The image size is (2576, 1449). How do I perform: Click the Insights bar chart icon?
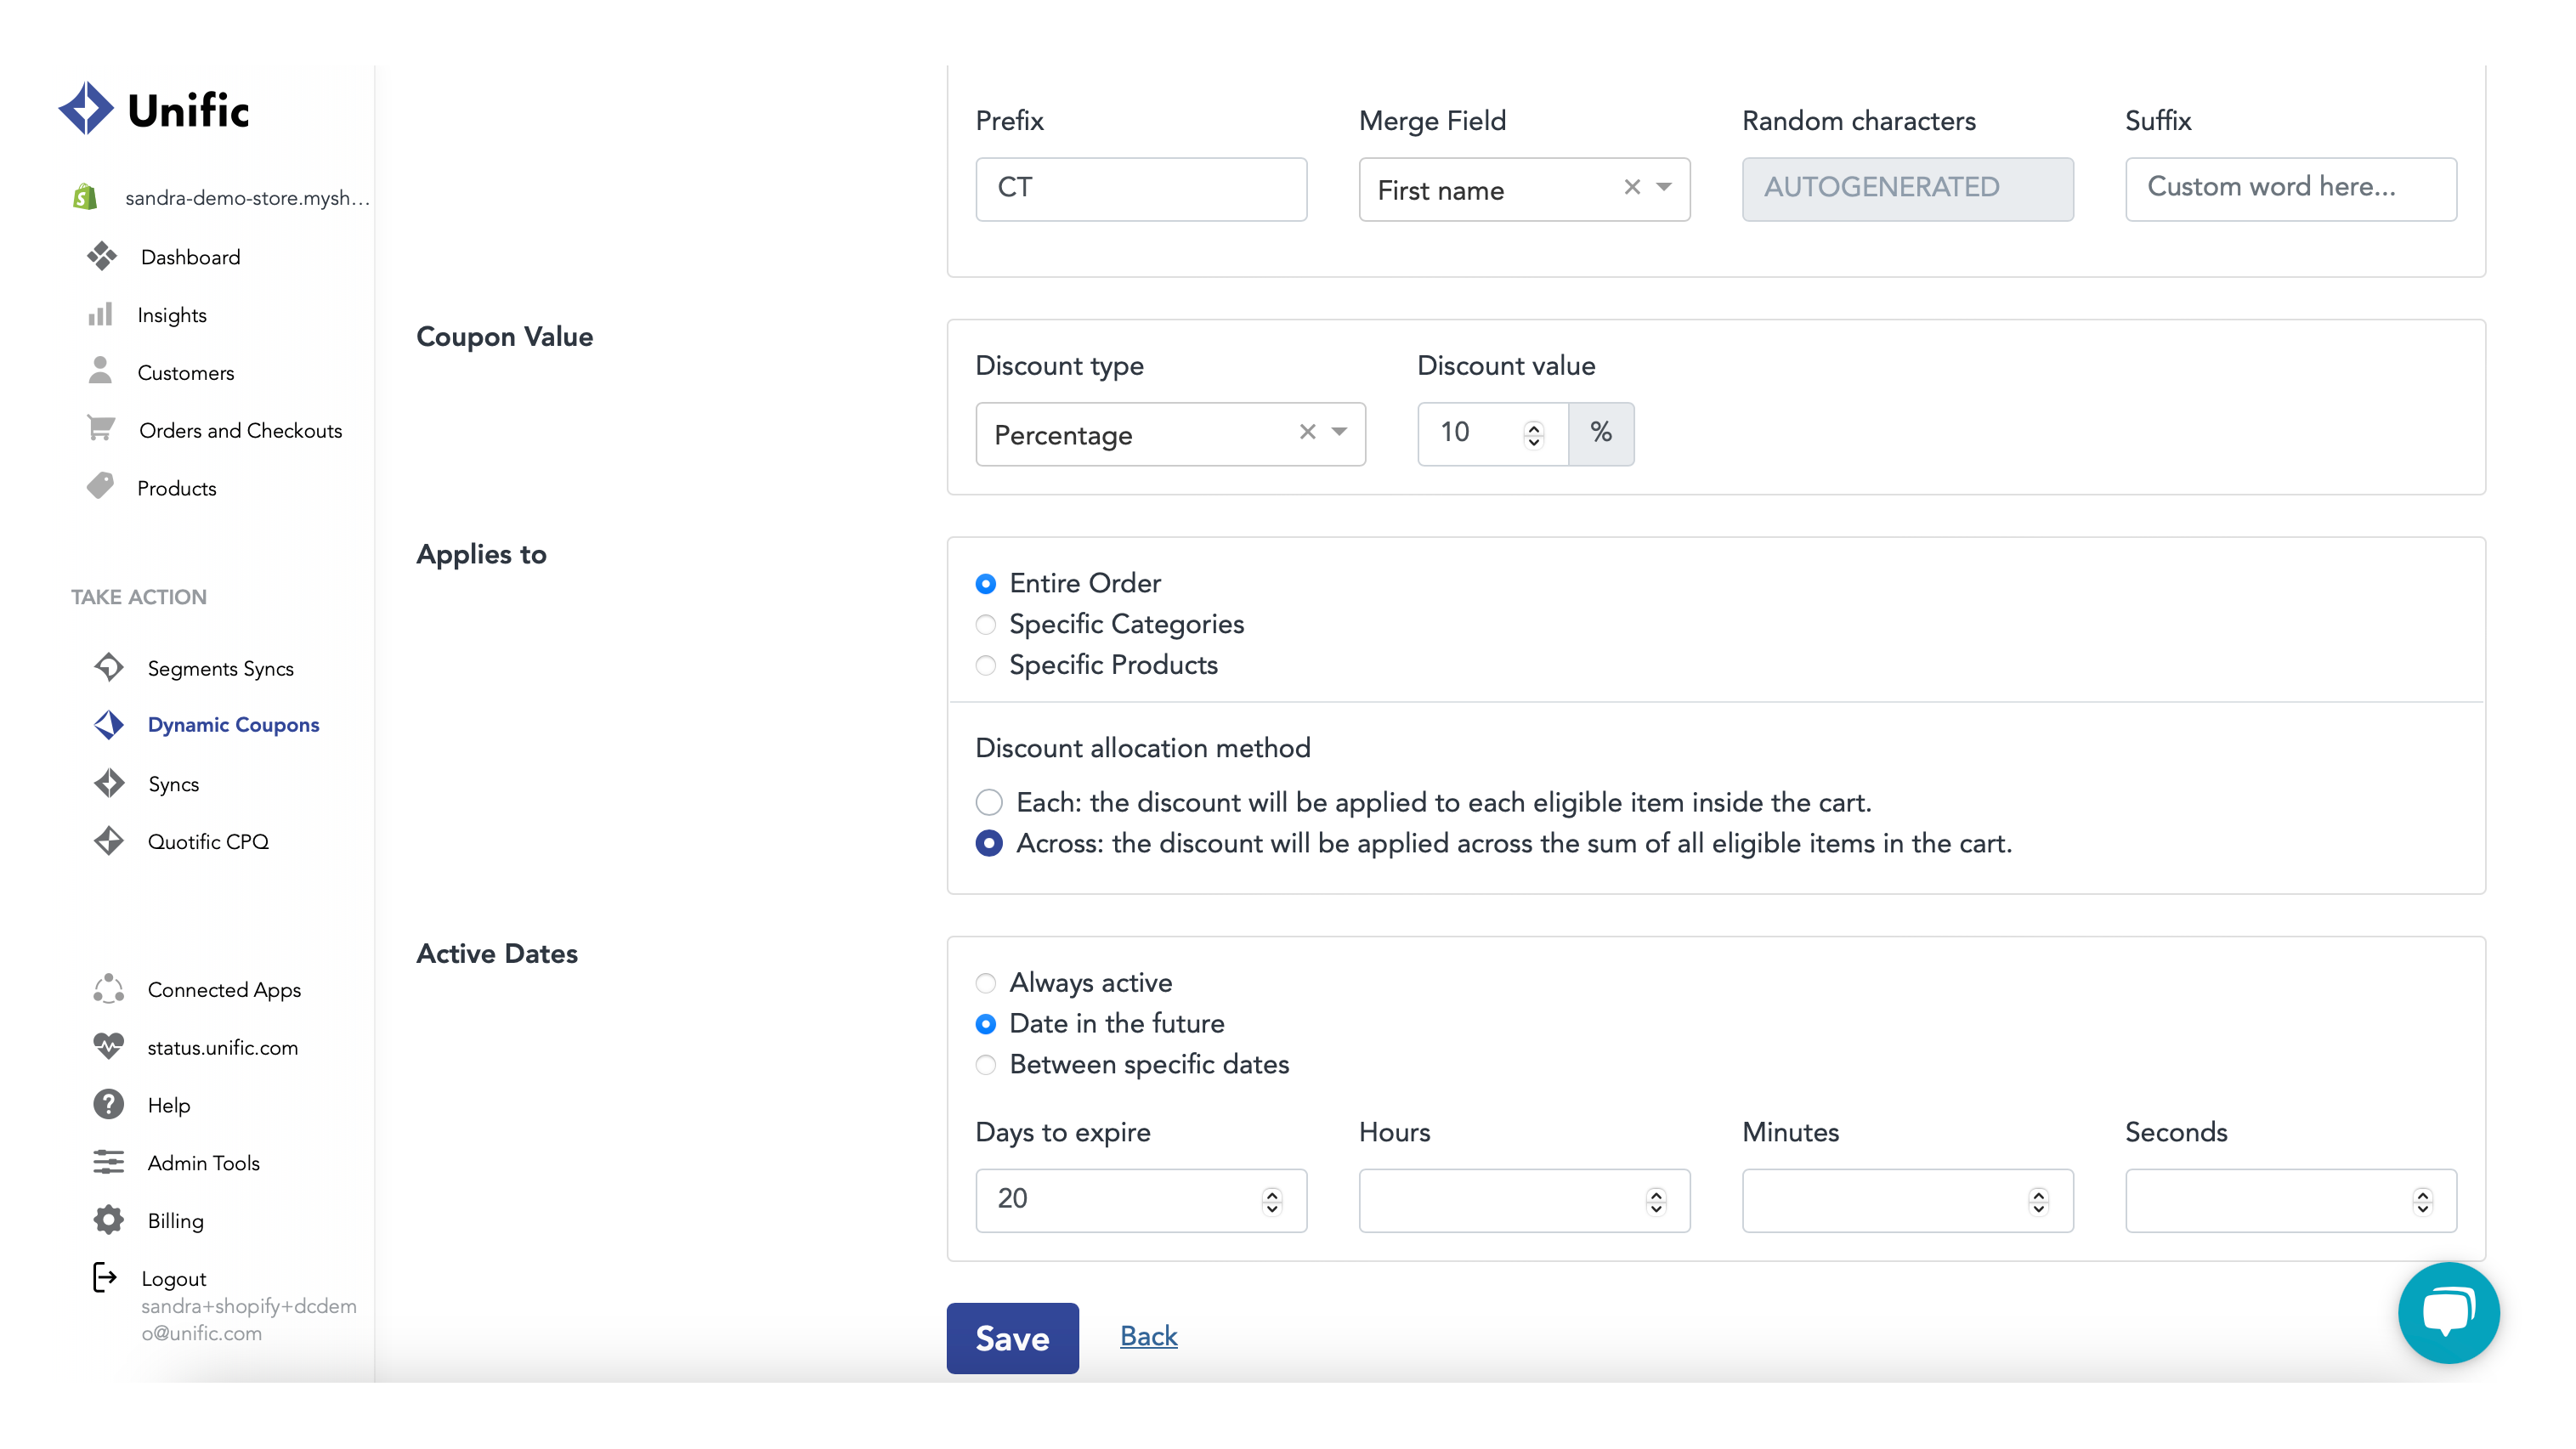coord(100,315)
